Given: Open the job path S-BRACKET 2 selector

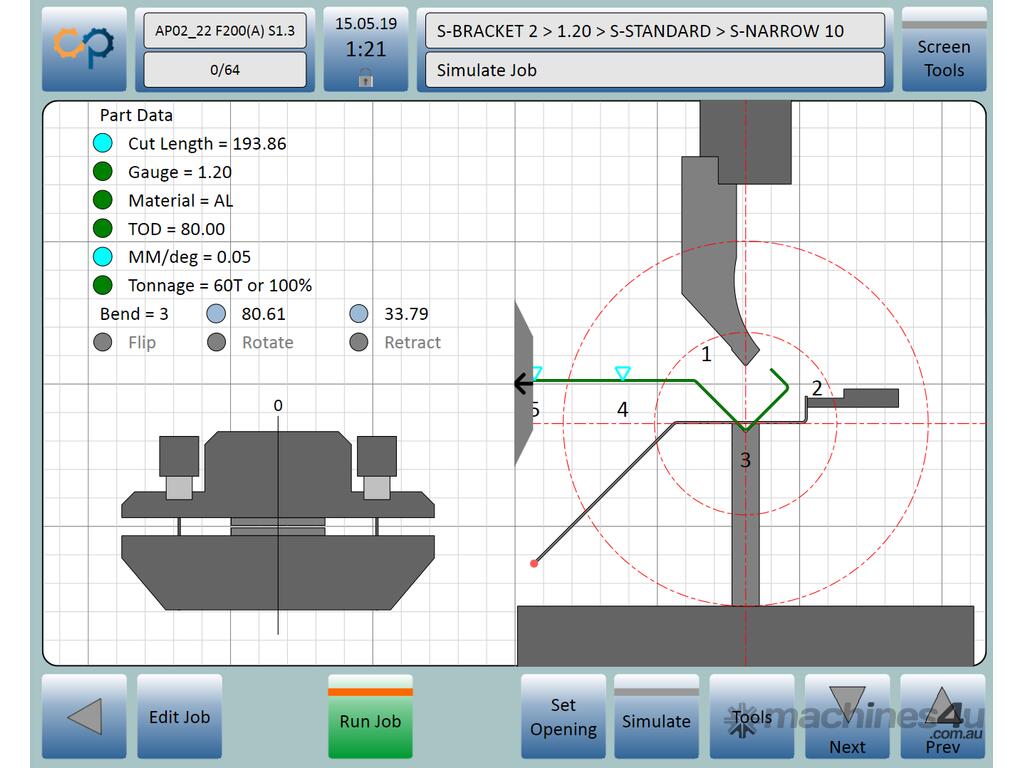Looking at the screenshot, I should [654, 31].
